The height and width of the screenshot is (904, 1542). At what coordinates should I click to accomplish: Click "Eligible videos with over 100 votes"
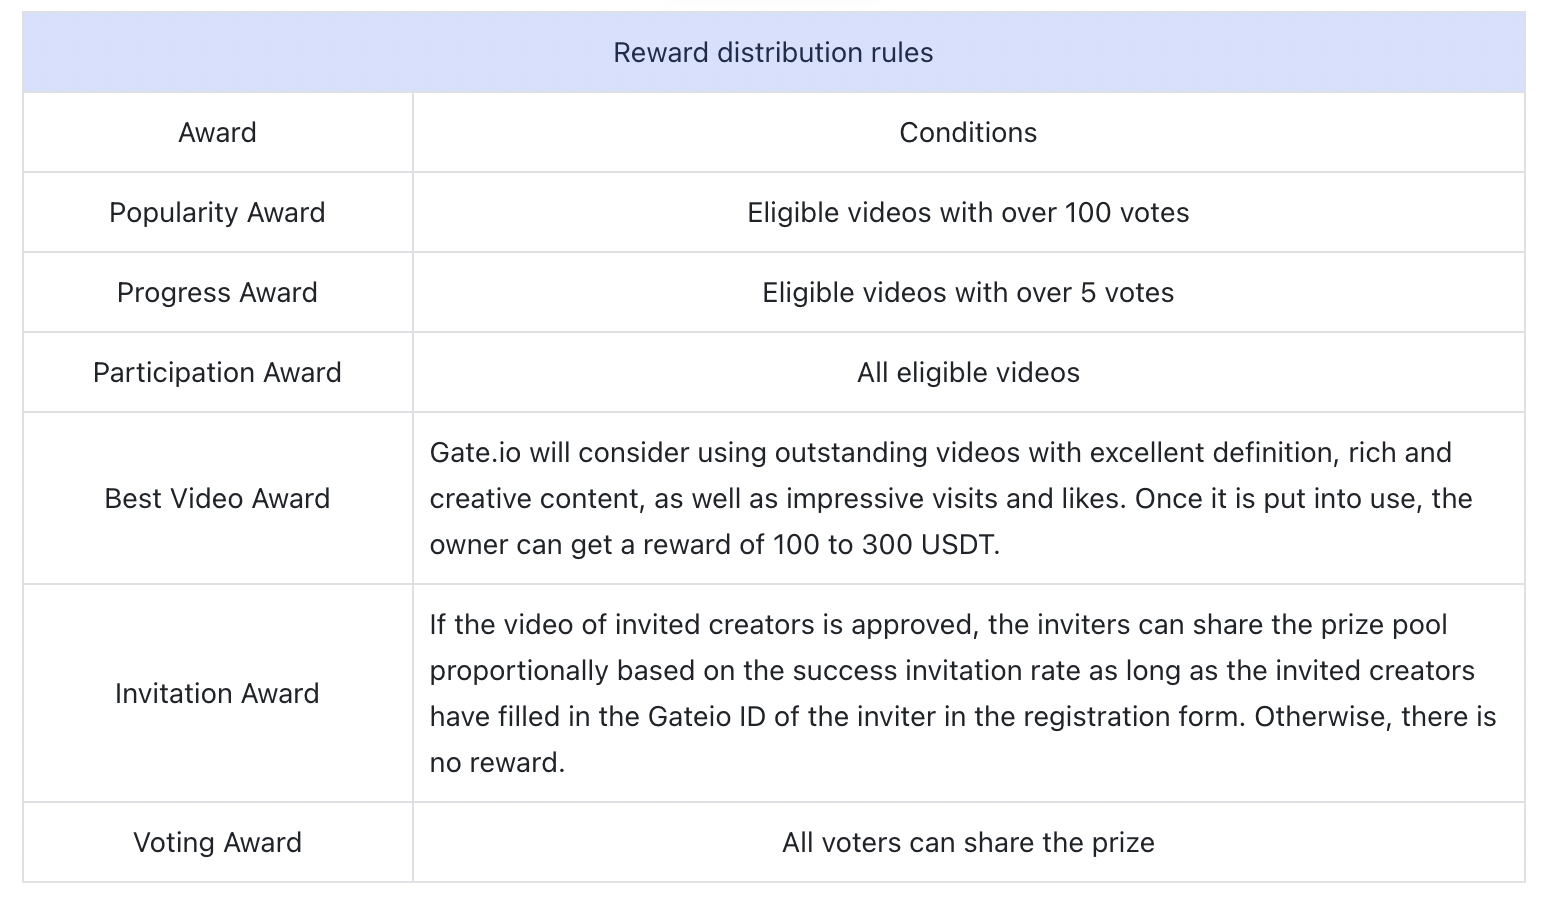(968, 213)
